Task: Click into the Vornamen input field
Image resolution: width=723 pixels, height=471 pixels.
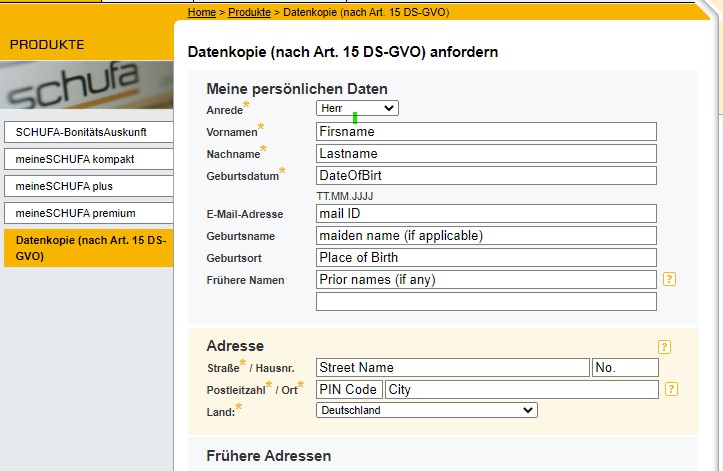Action: 486,131
